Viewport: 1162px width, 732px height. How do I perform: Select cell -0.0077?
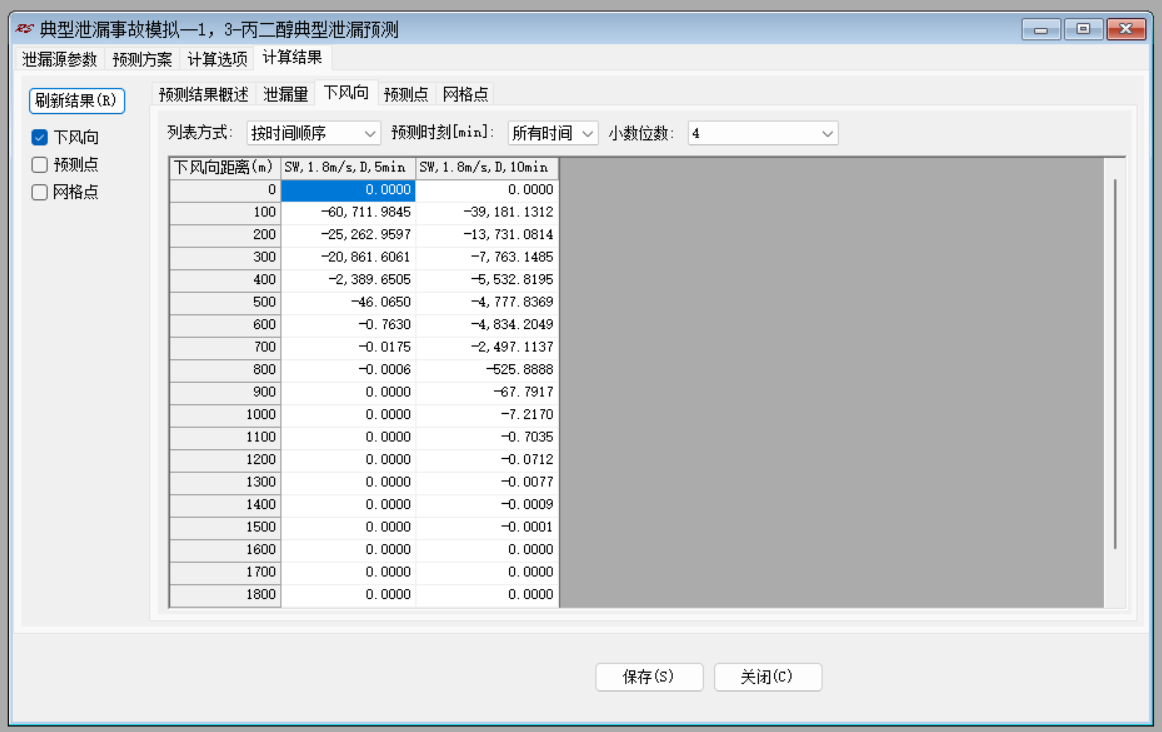coord(487,482)
